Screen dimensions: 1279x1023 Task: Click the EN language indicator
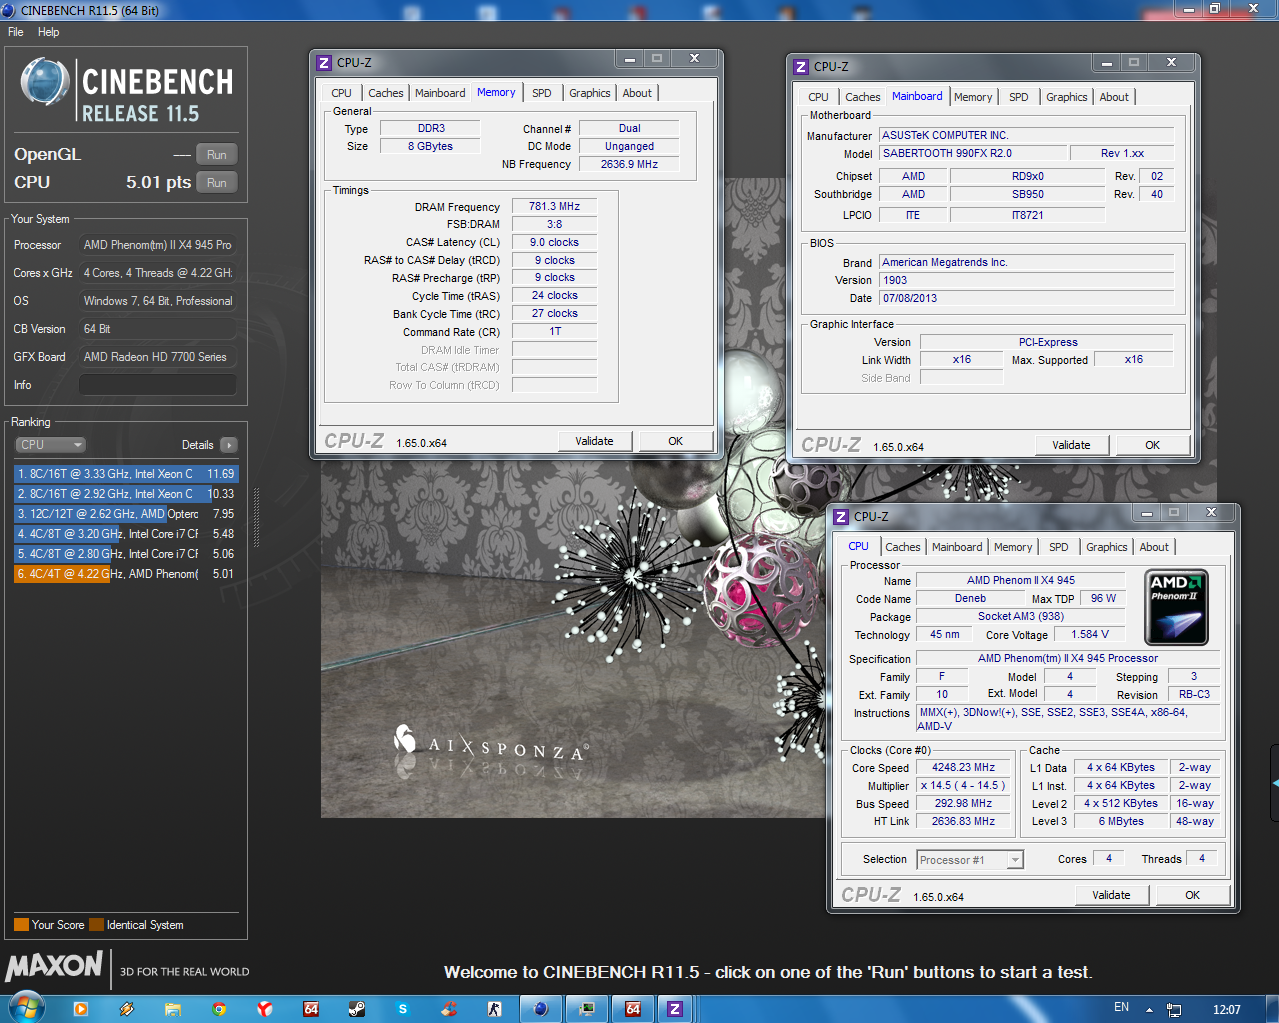1121,1008
